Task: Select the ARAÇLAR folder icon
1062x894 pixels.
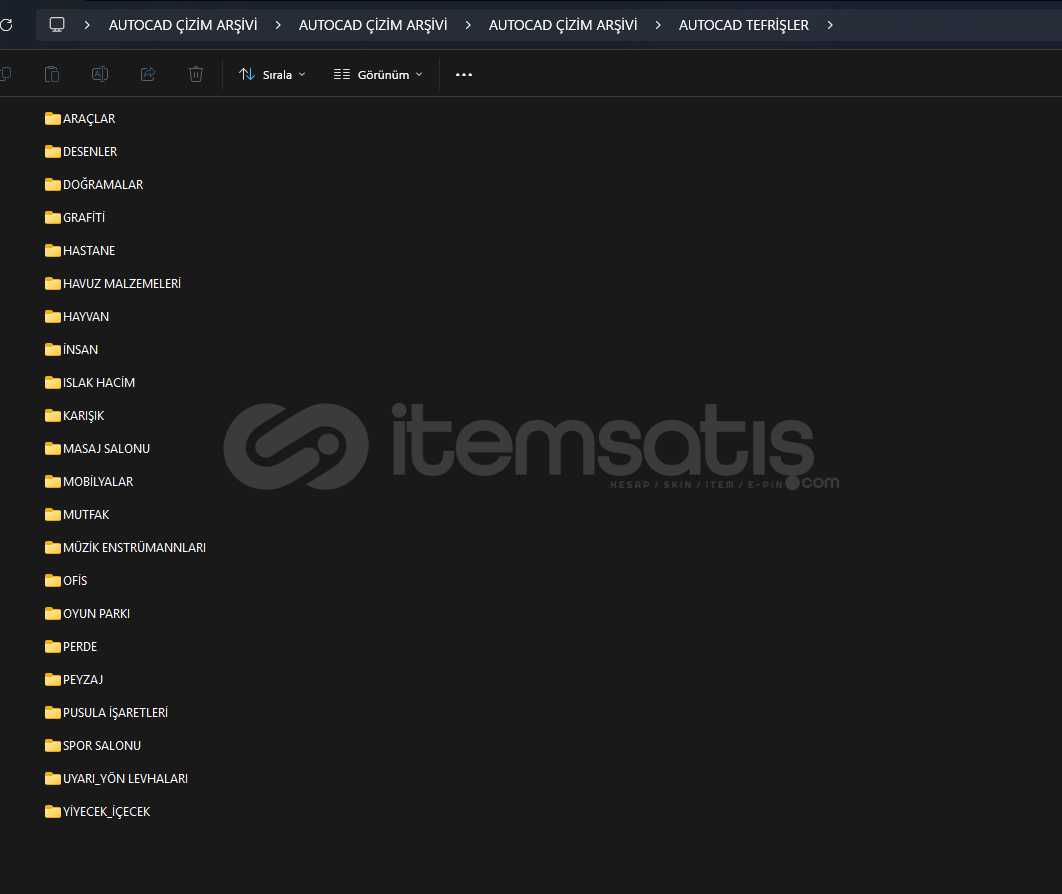Action: [x=53, y=119]
